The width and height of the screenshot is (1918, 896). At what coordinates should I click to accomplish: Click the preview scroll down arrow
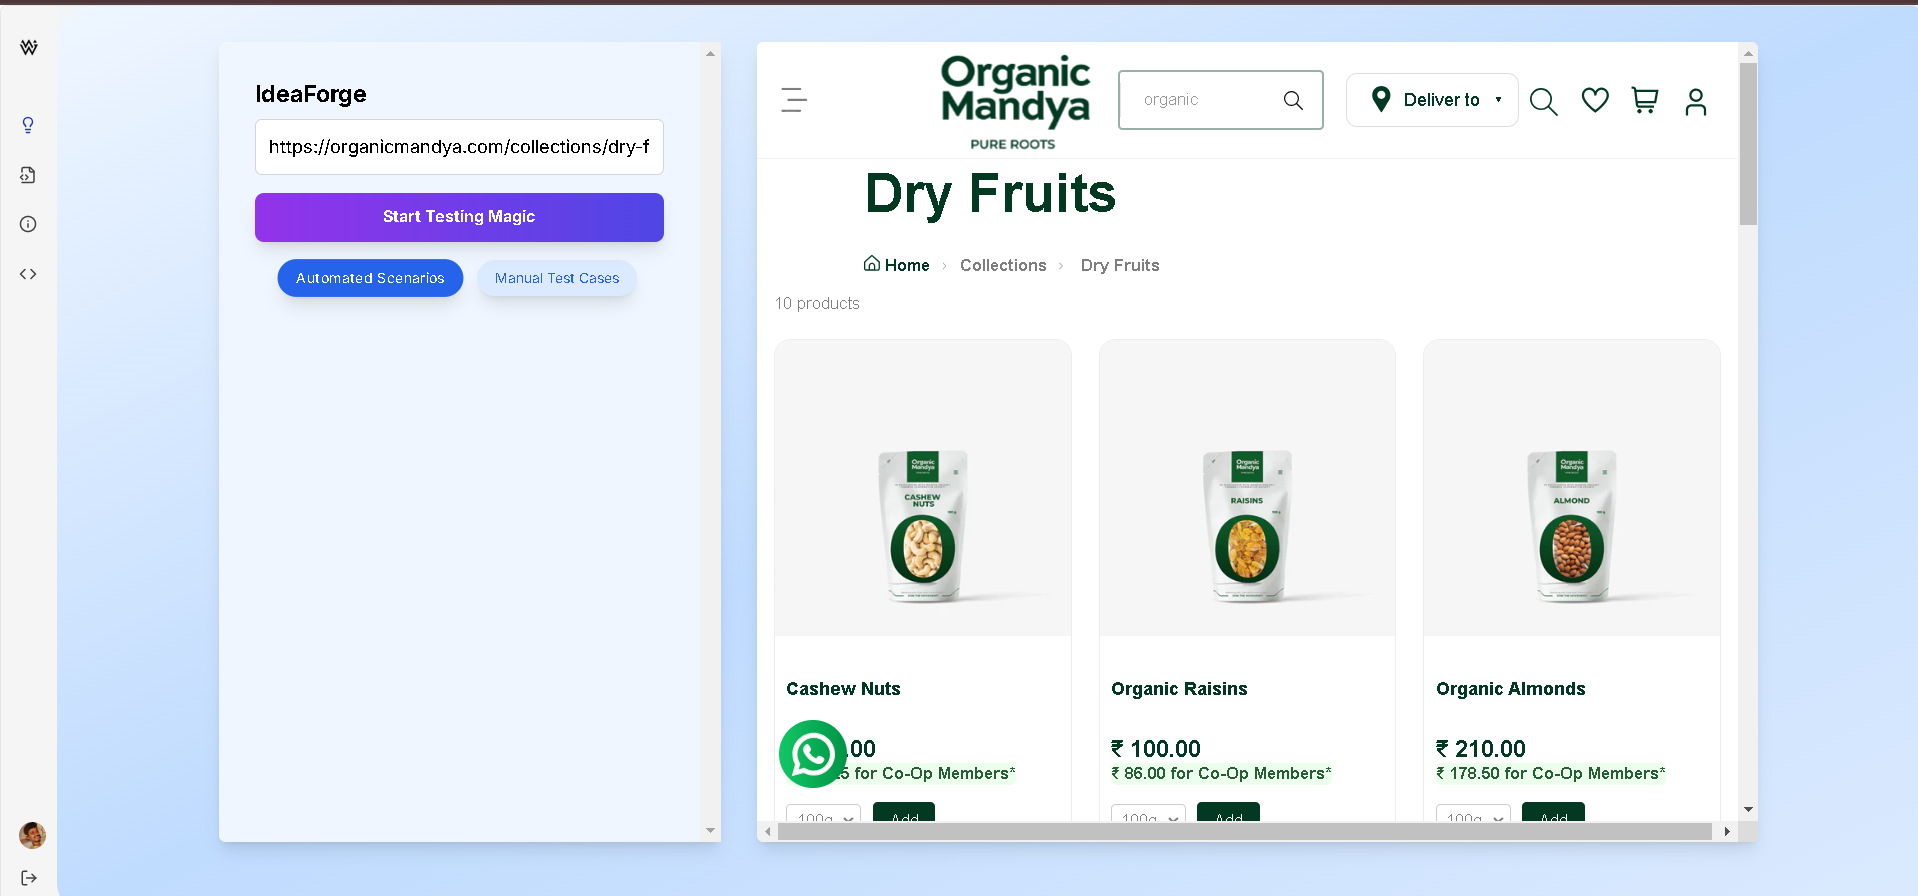(x=1748, y=809)
